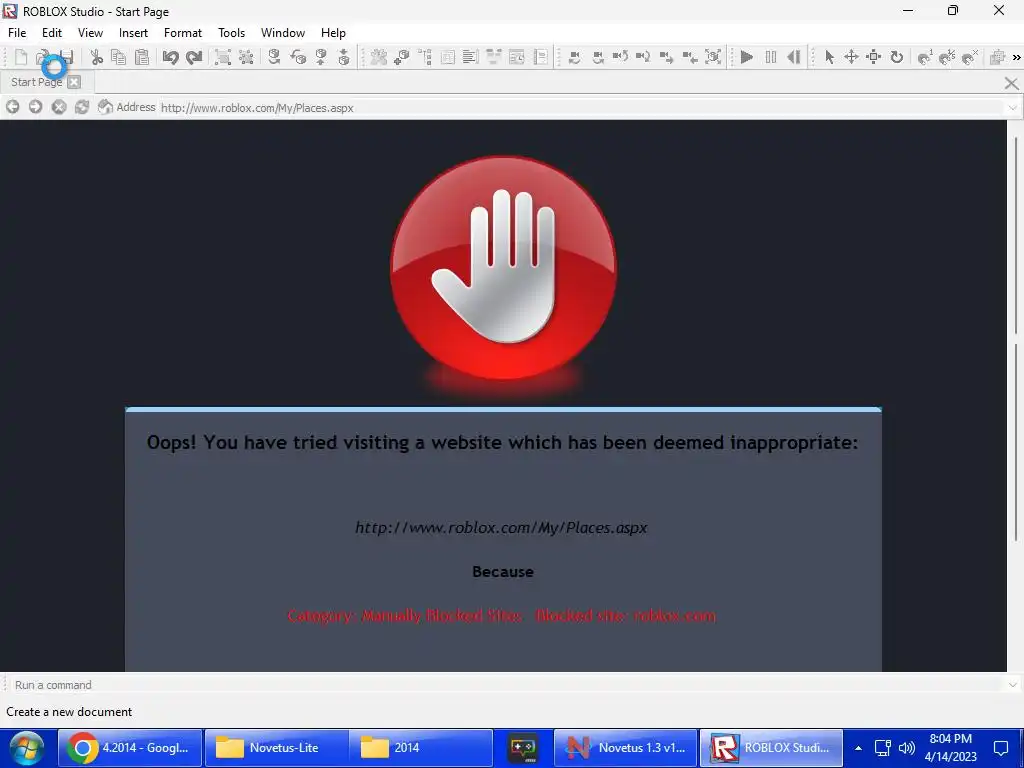Viewport: 1024px width, 768px height.
Task: Click the Explorer tree view icon
Action: (x=425, y=57)
